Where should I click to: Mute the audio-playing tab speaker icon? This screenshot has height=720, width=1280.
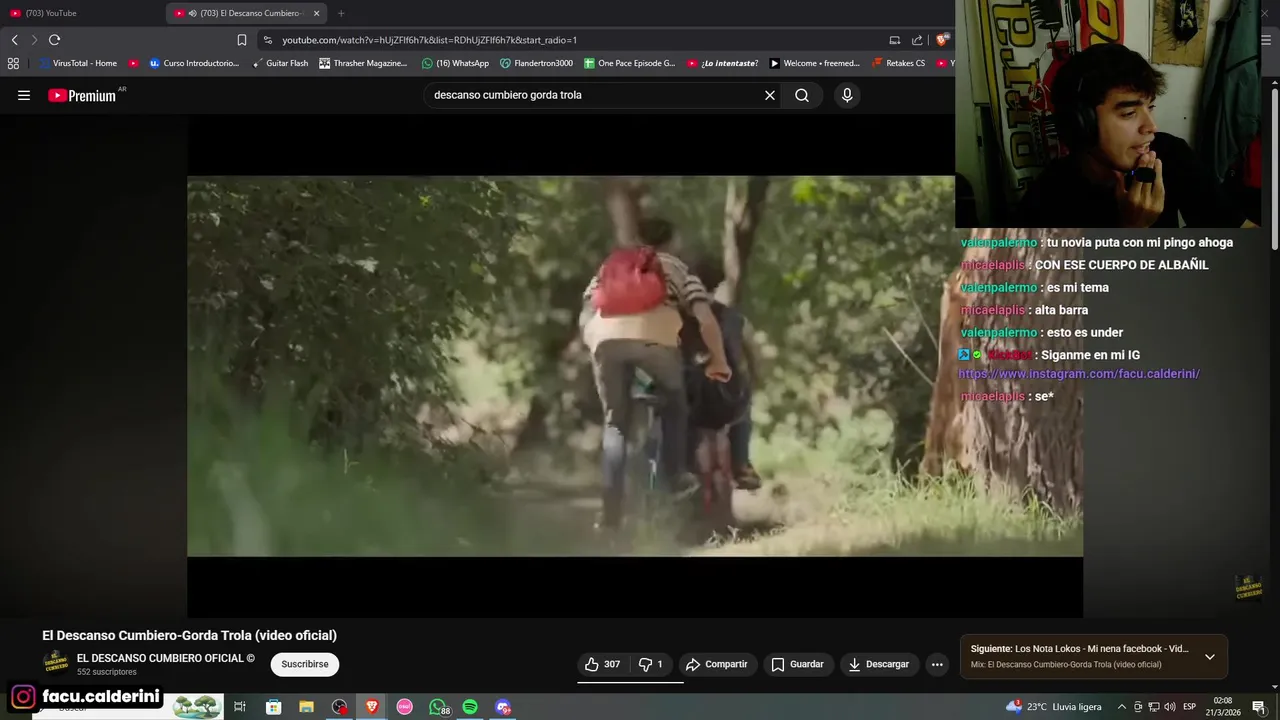click(x=192, y=13)
